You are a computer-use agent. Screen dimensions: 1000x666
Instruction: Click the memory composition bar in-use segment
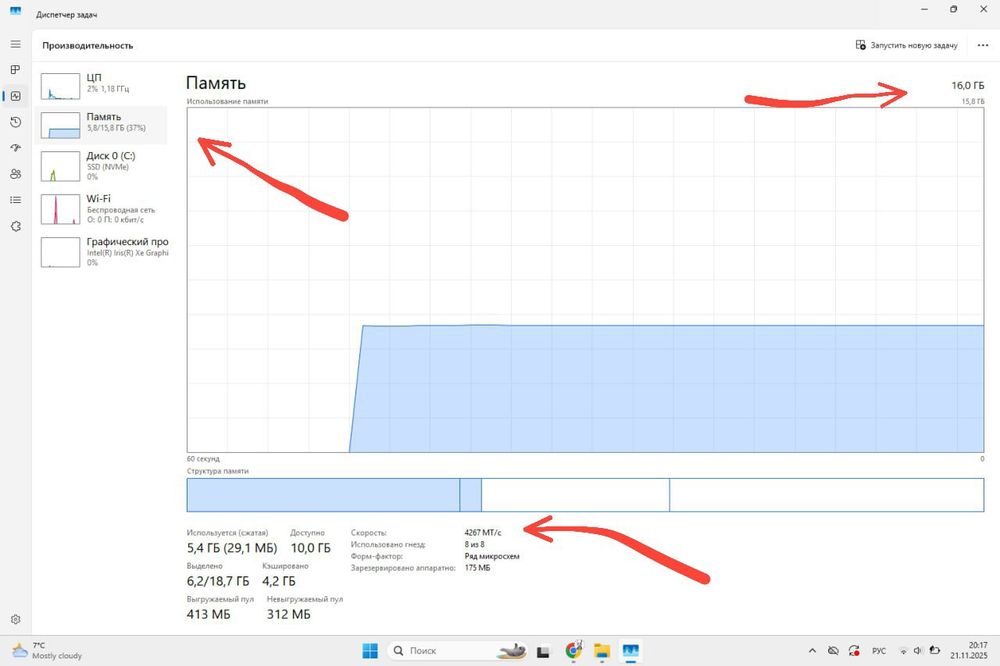323,495
